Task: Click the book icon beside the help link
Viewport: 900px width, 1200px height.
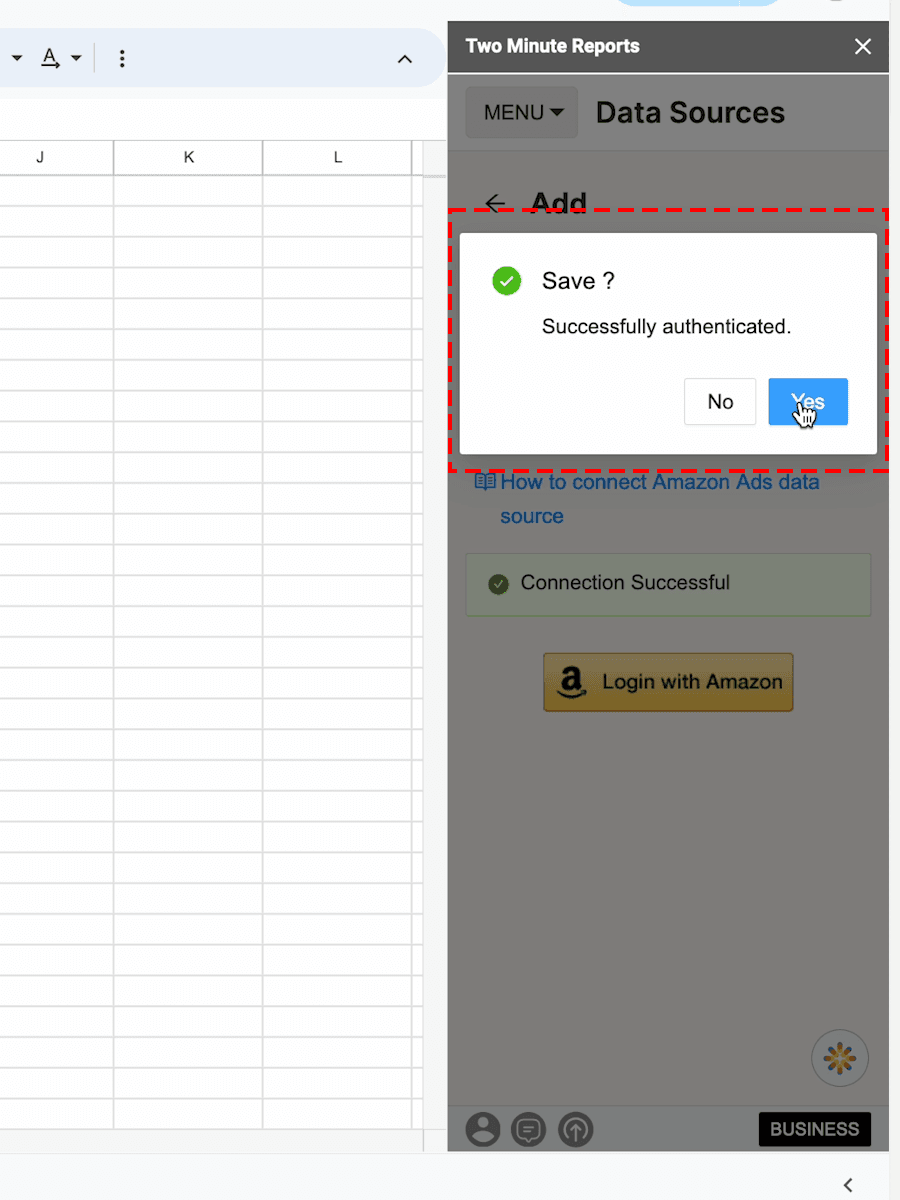Action: coord(485,482)
